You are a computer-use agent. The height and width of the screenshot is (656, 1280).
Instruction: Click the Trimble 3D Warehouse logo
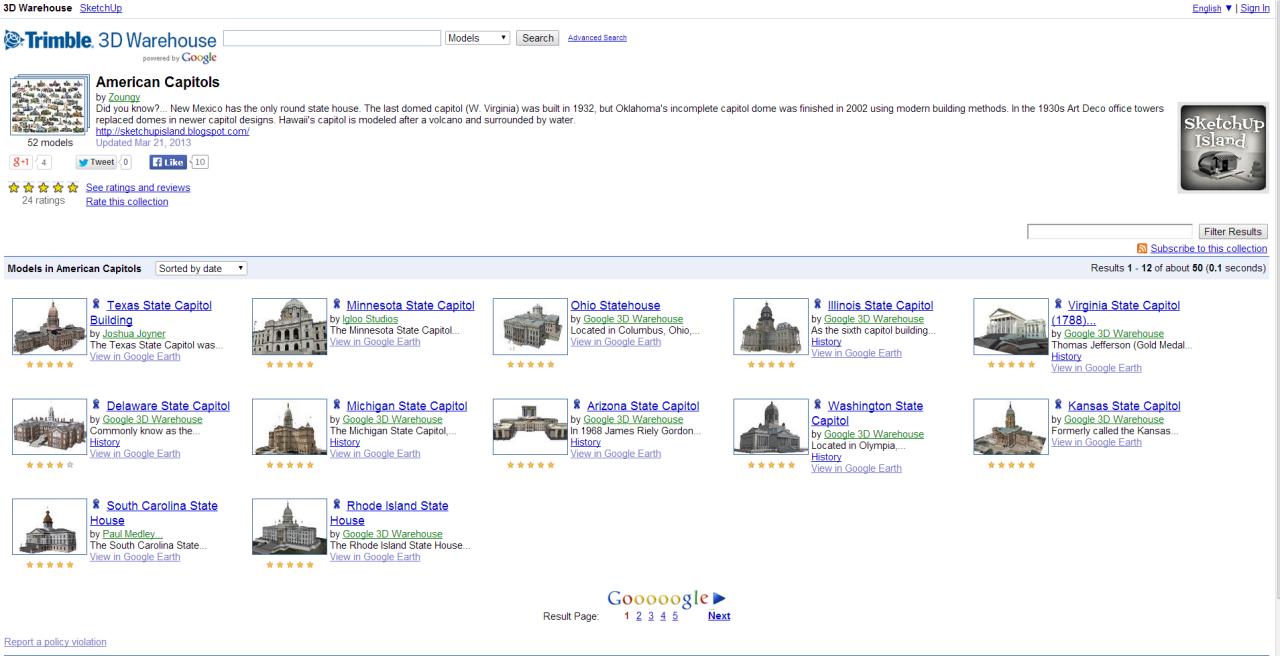coord(110,42)
